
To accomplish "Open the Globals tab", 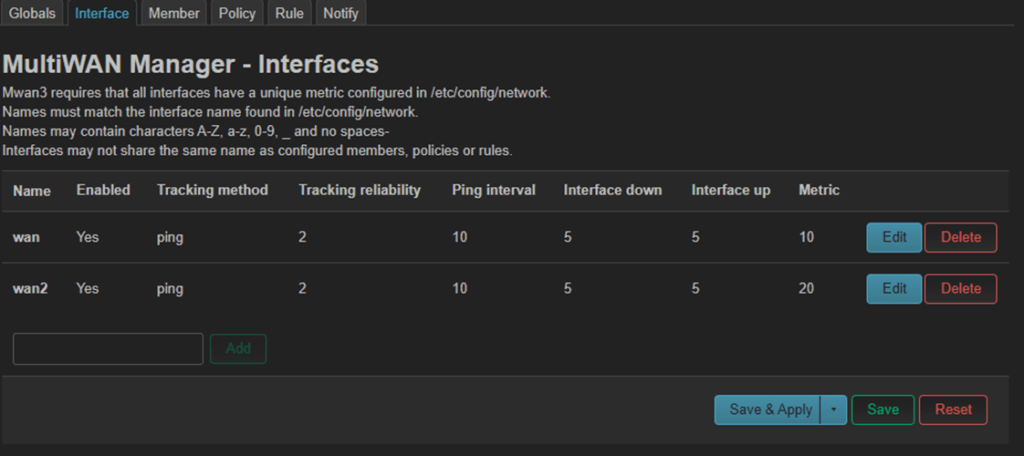I will pos(32,13).
